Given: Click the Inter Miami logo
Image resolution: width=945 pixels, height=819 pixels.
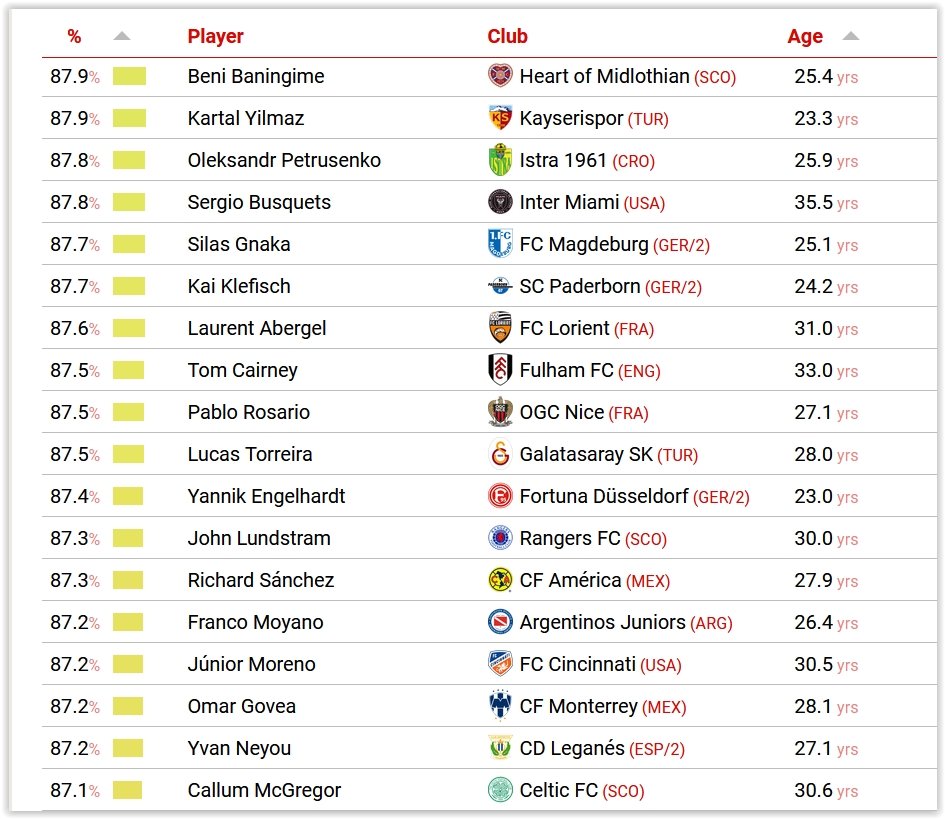Looking at the screenshot, I should (500, 202).
